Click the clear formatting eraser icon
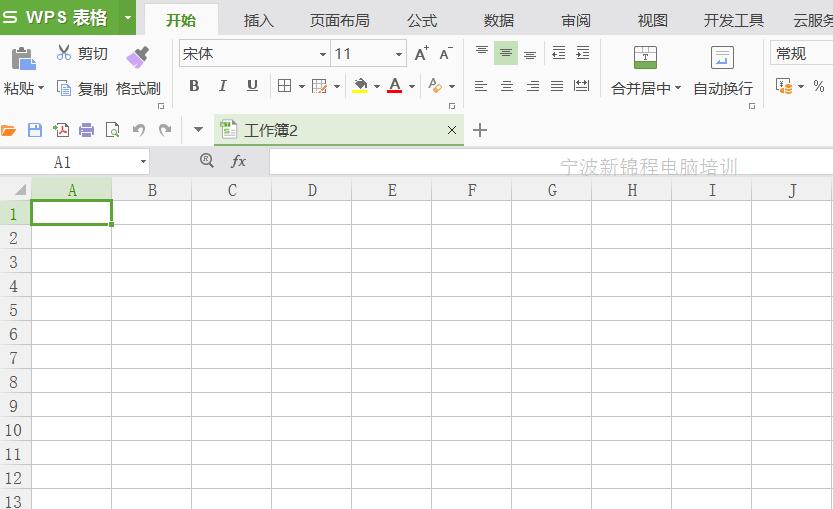Viewport: 833px width, 509px height. point(435,86)
